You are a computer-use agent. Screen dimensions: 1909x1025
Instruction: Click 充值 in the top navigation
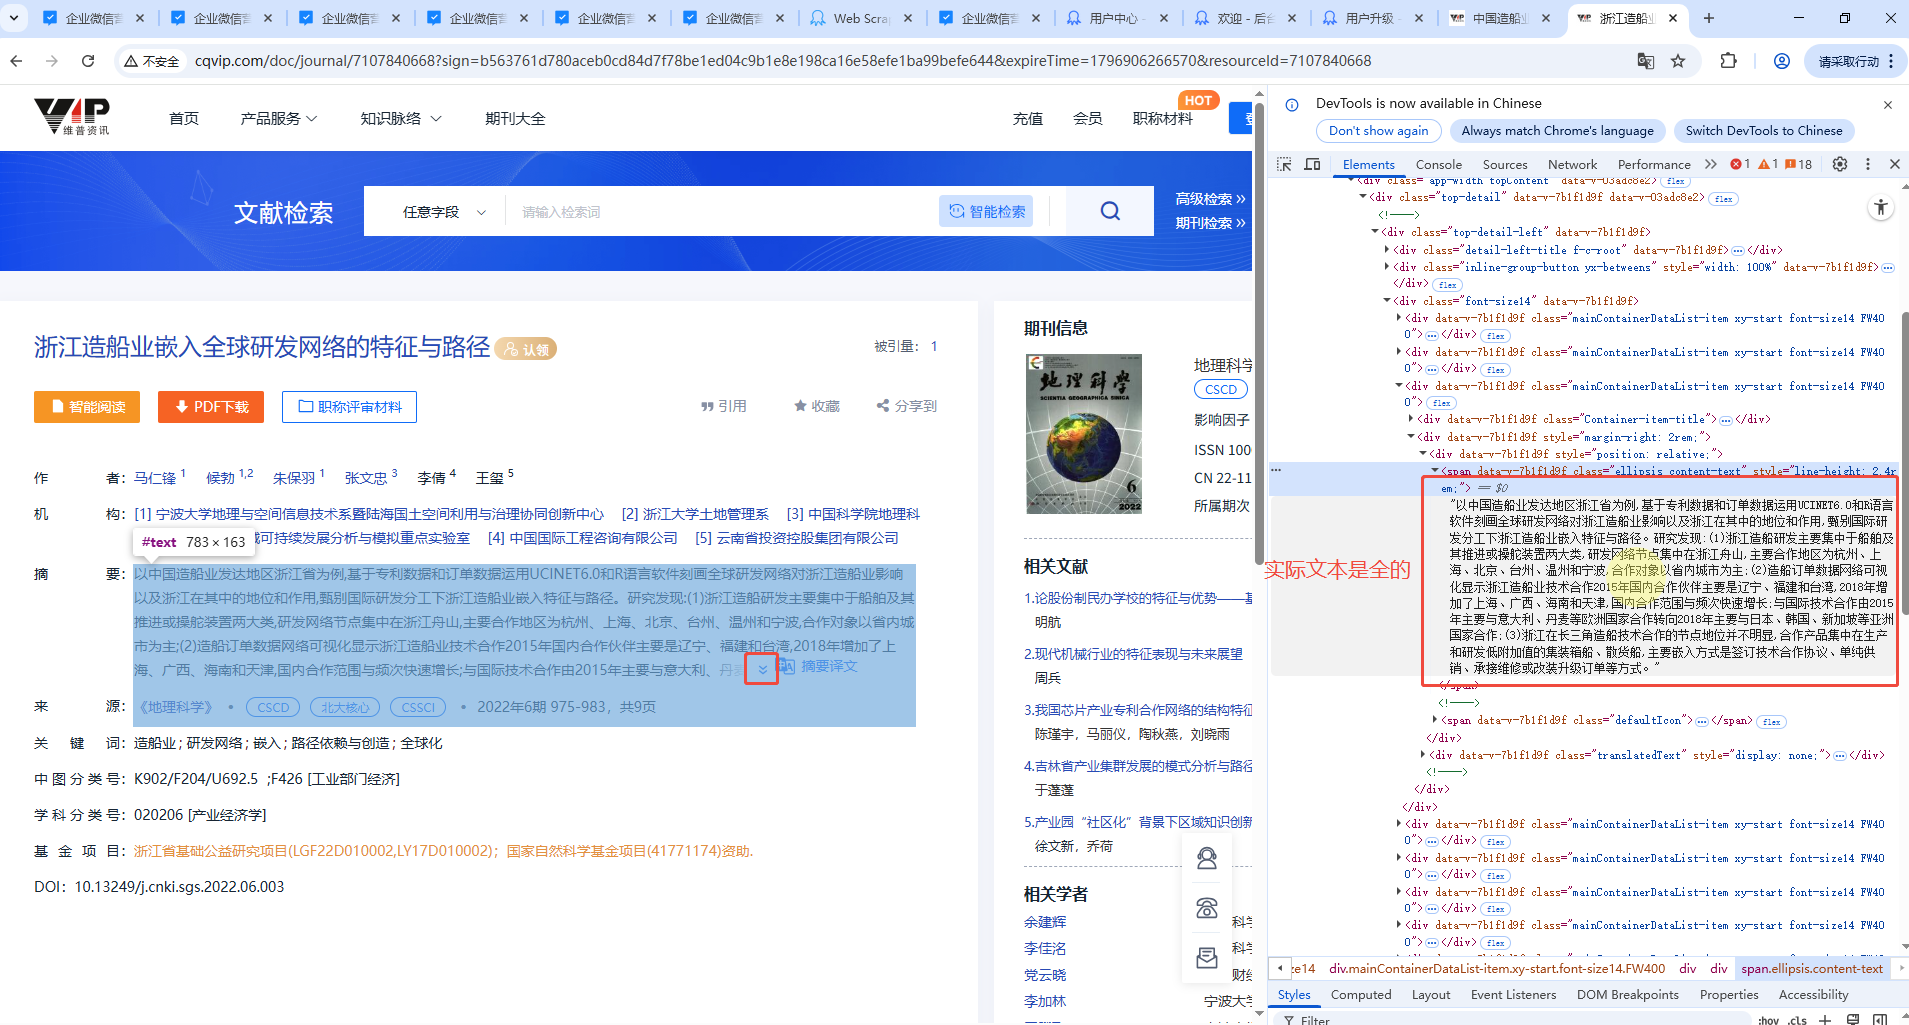coord(1027,119)
